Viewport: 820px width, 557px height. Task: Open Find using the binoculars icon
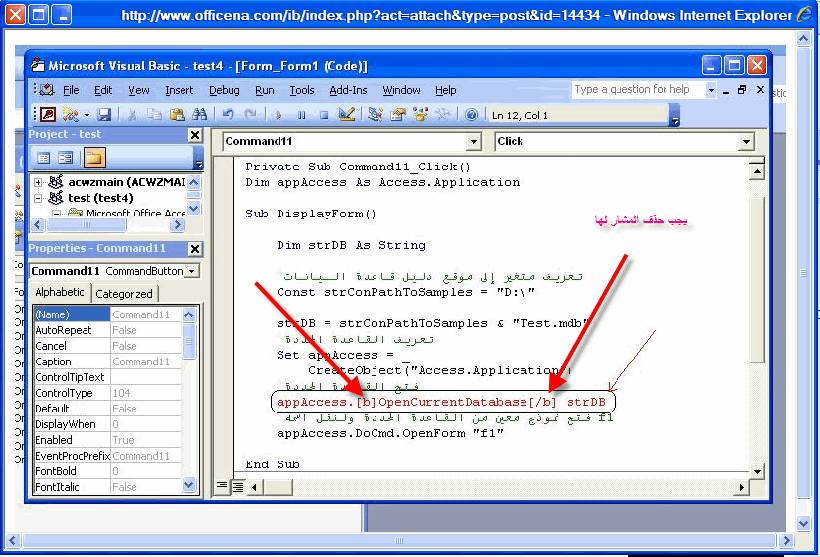200,114
